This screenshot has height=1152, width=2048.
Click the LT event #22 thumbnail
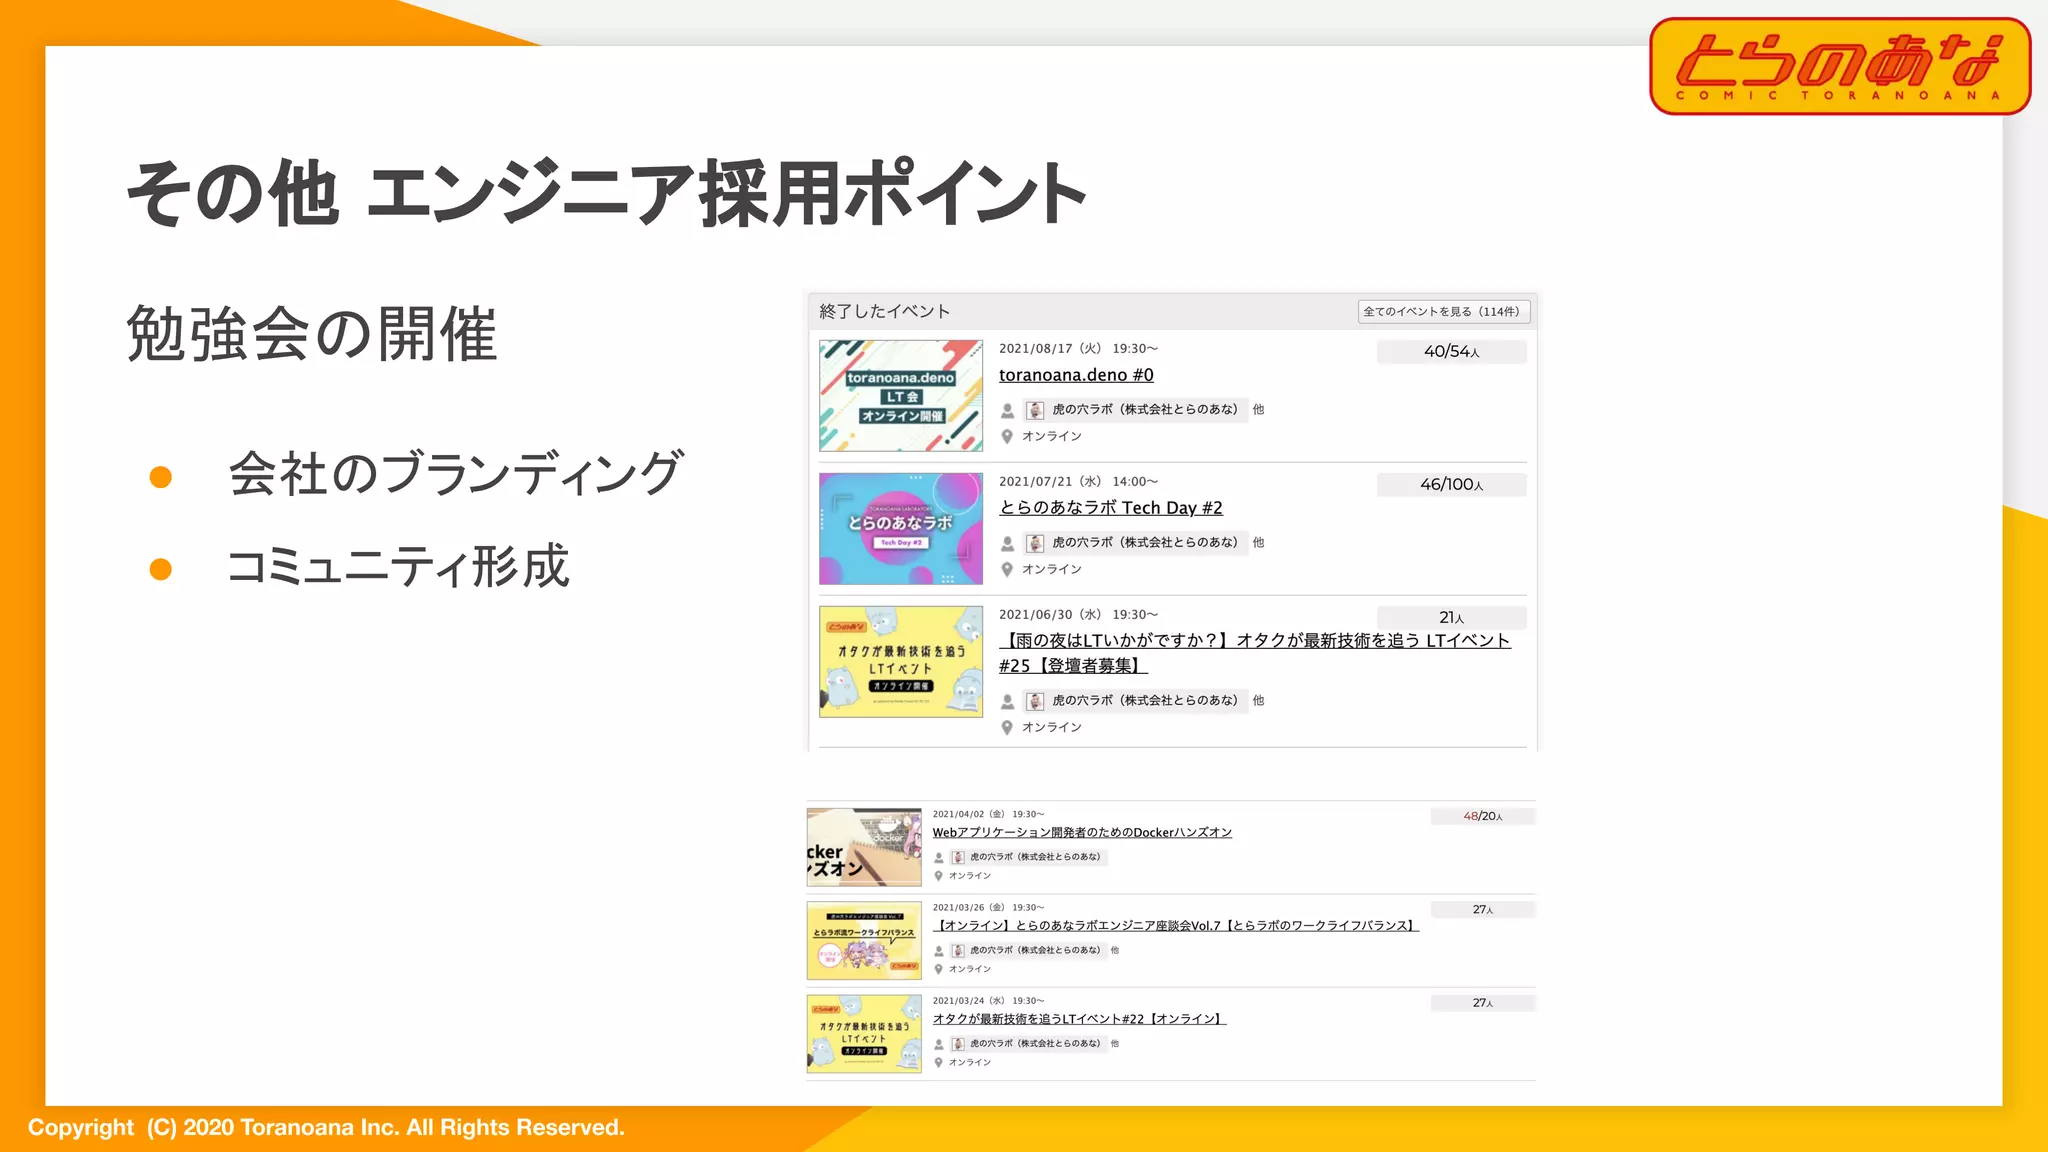[x=864, y=1033]
